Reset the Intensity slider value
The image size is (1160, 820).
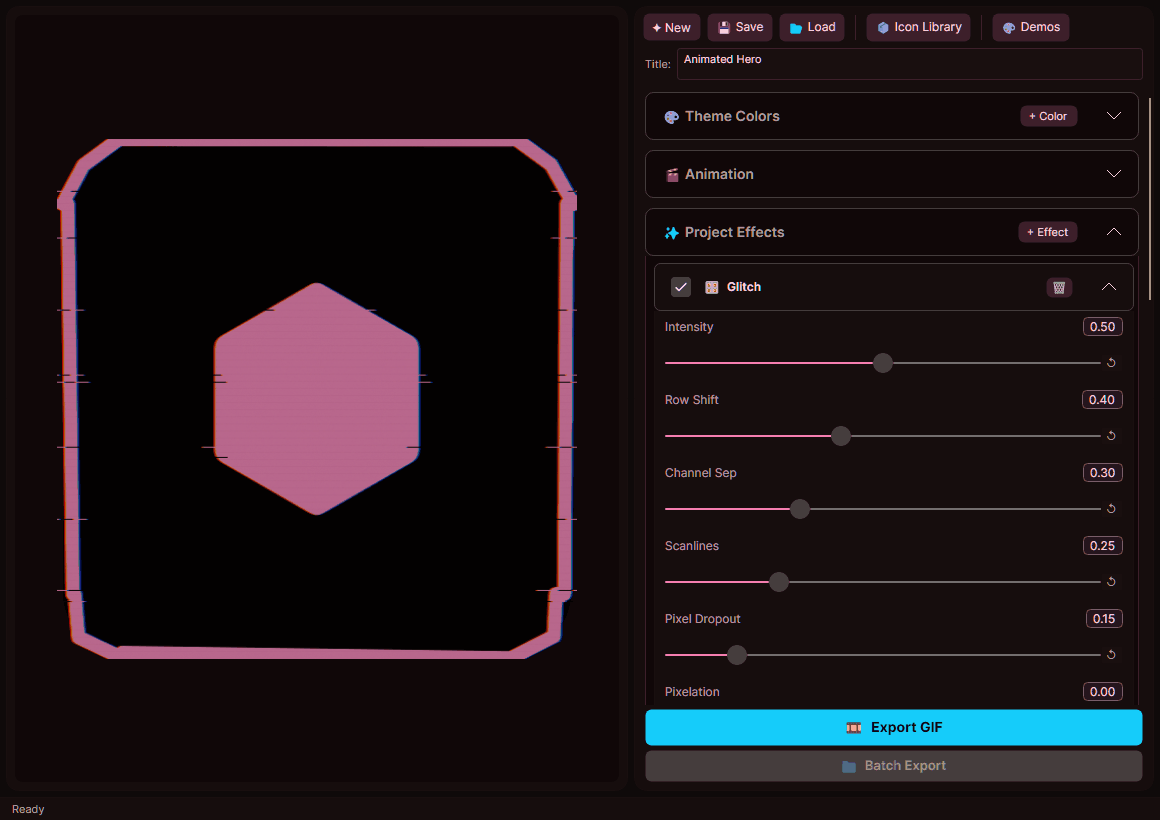(x=1111, y=363)
